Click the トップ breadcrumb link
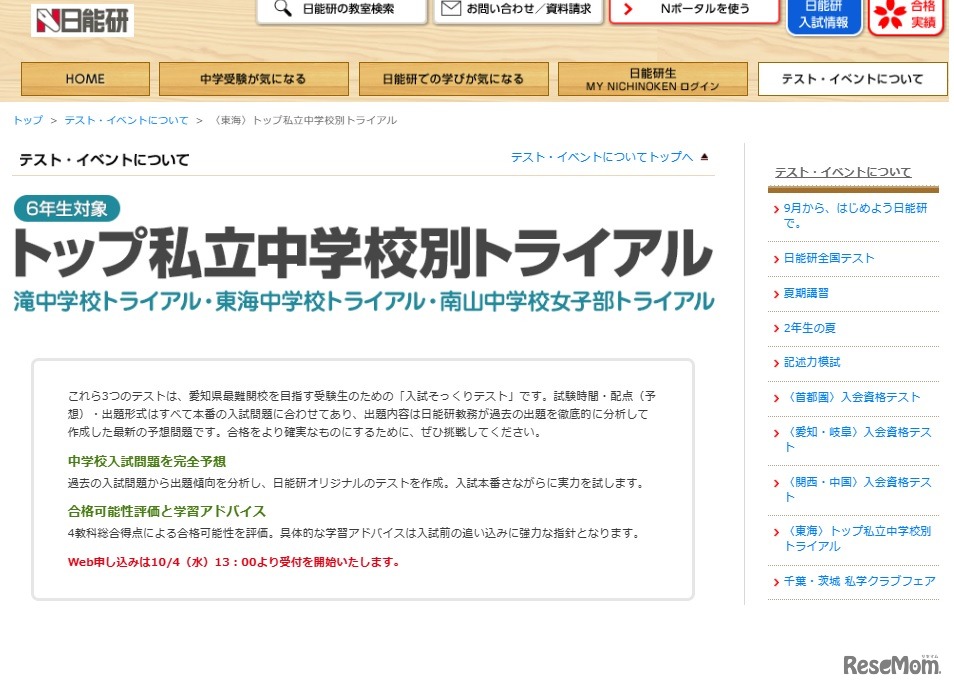The image size is (954, 688). [x=27, y=119]
